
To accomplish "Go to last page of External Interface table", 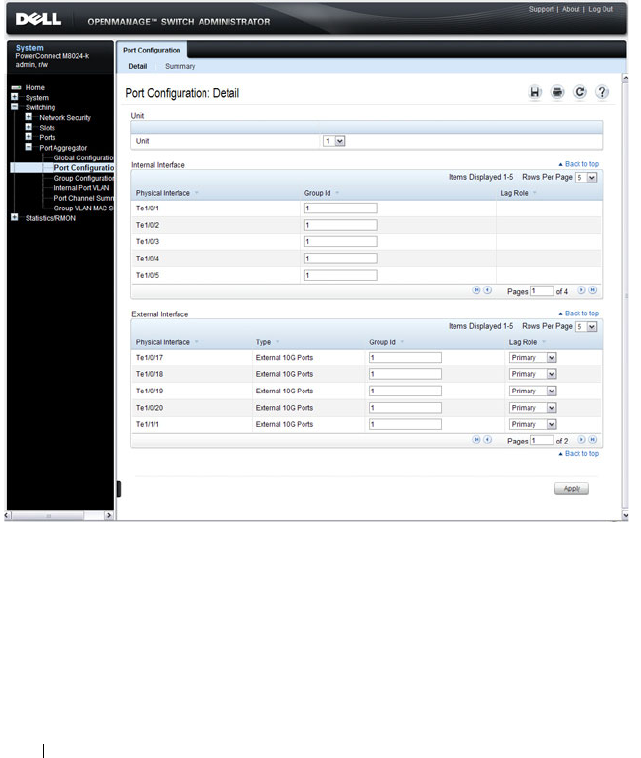I will [x=593, y=439].
